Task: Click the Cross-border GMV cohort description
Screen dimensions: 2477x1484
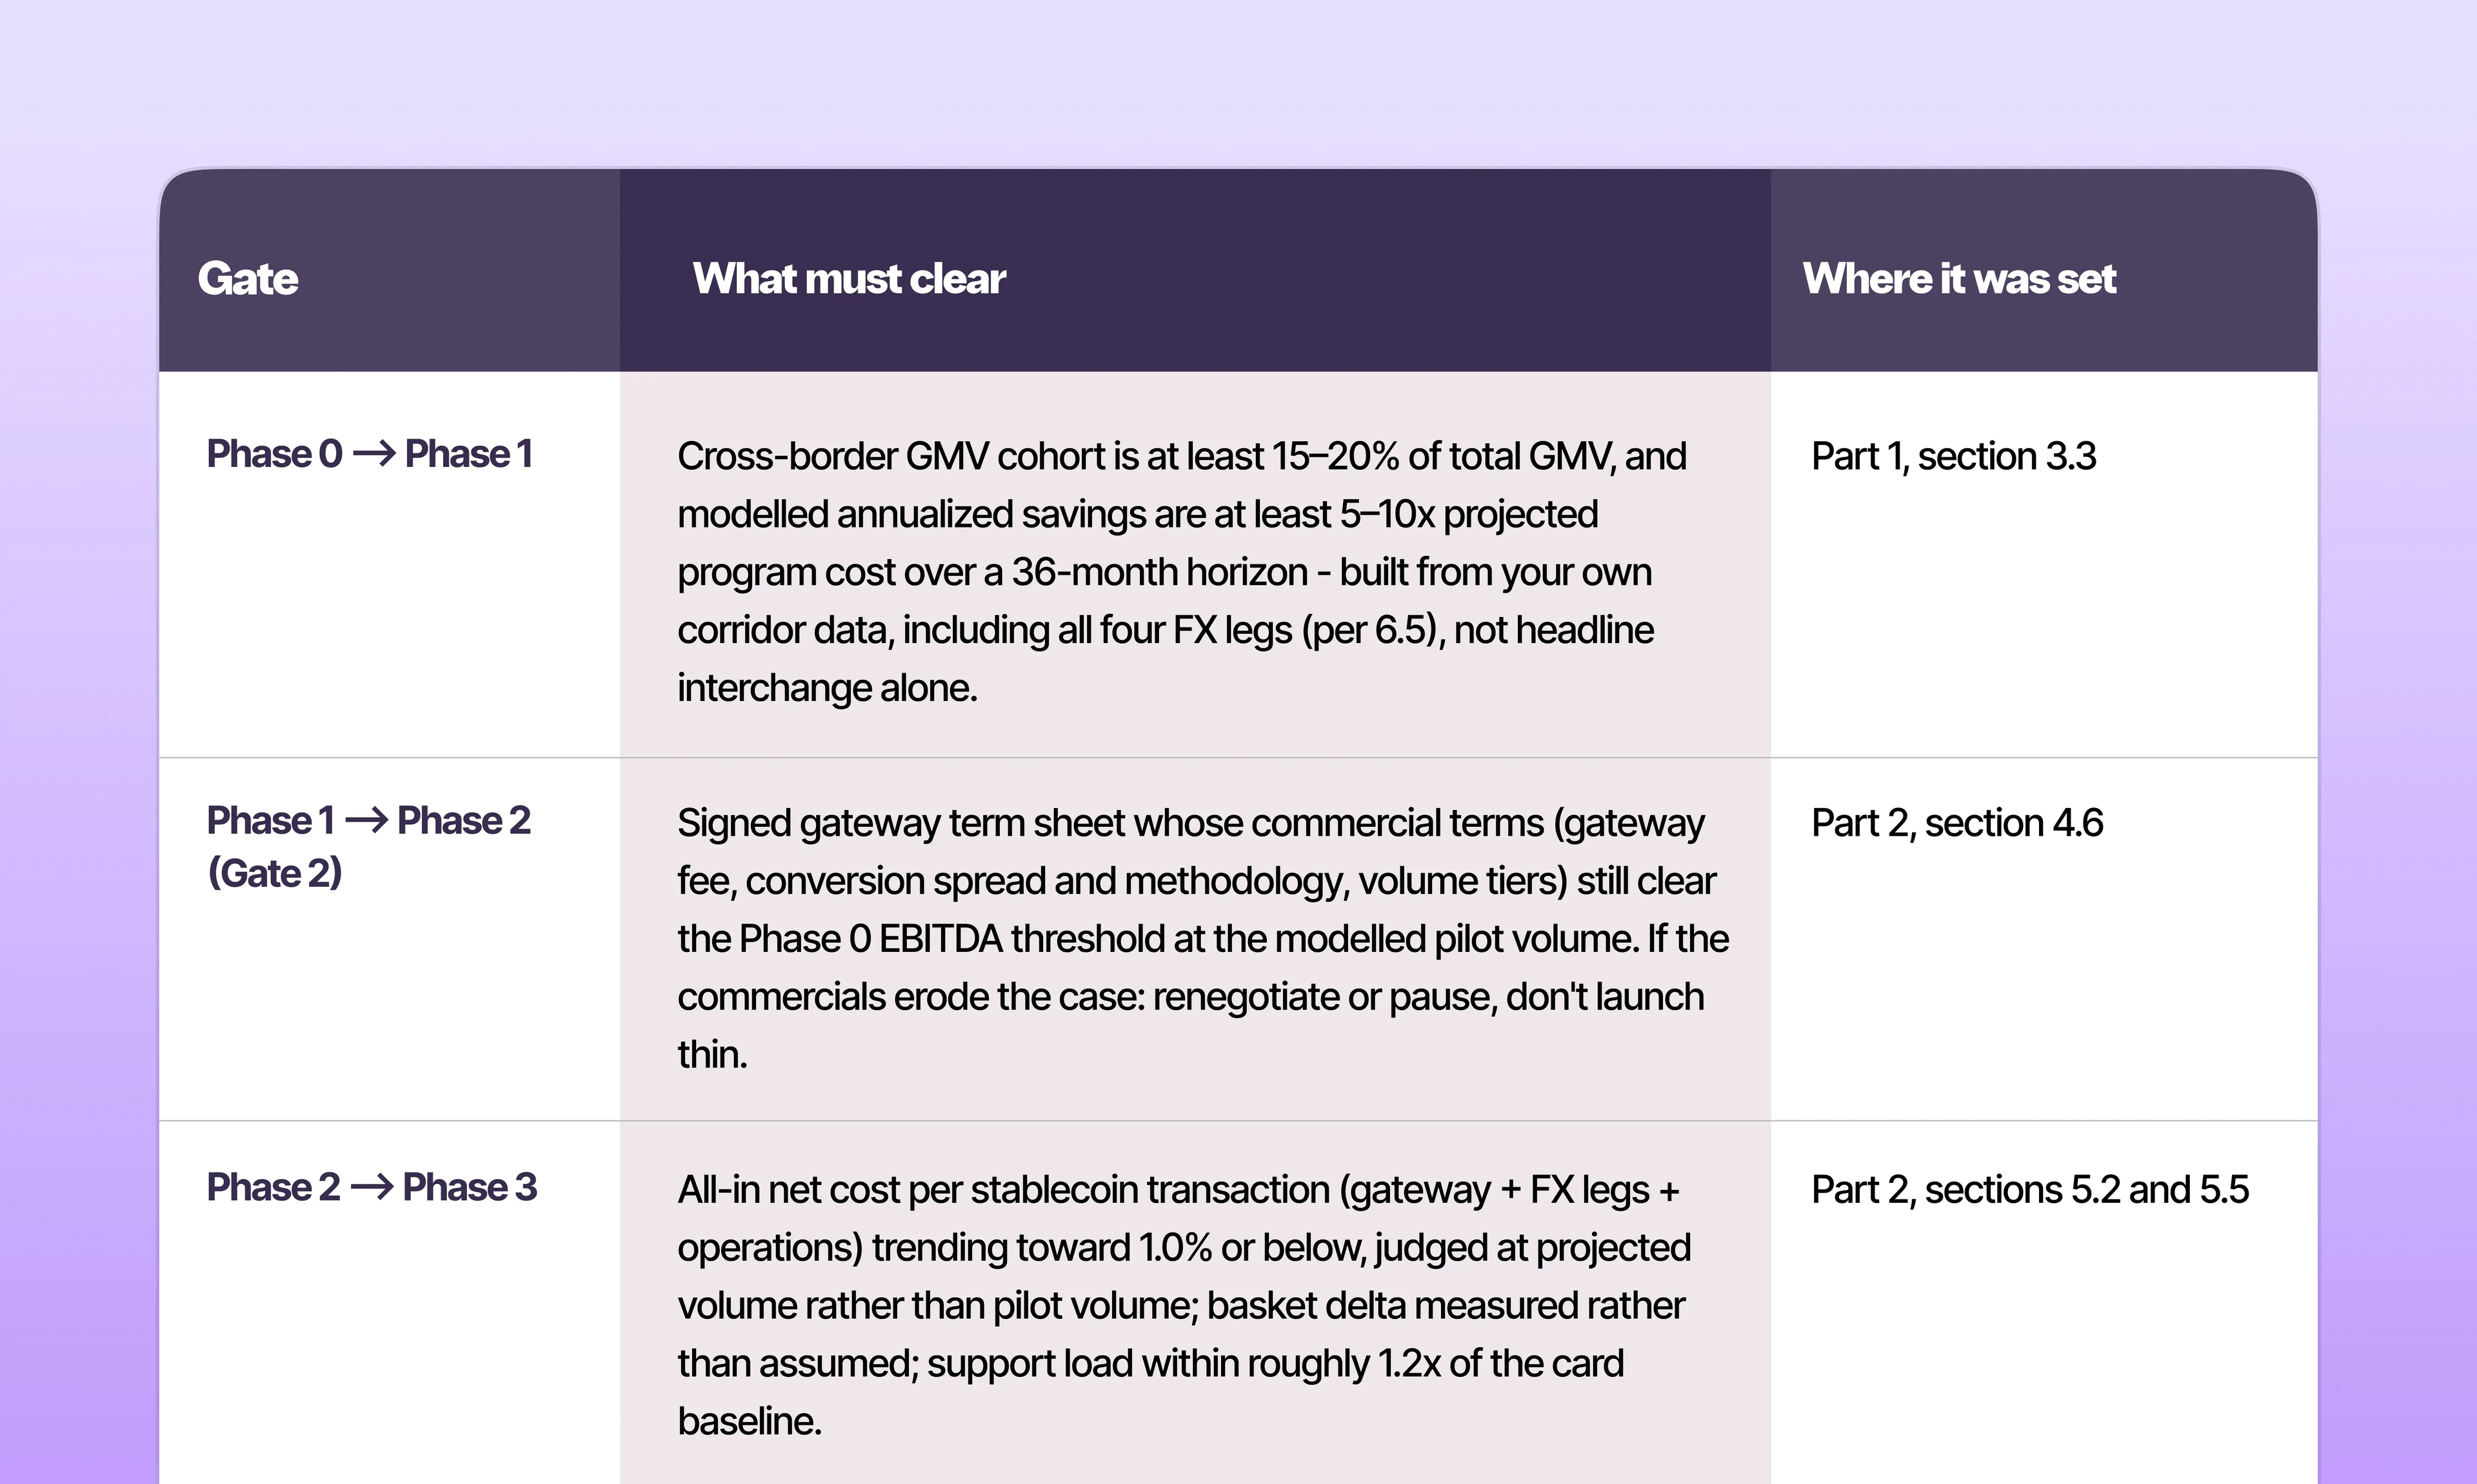Action: tap(1182, 572)
